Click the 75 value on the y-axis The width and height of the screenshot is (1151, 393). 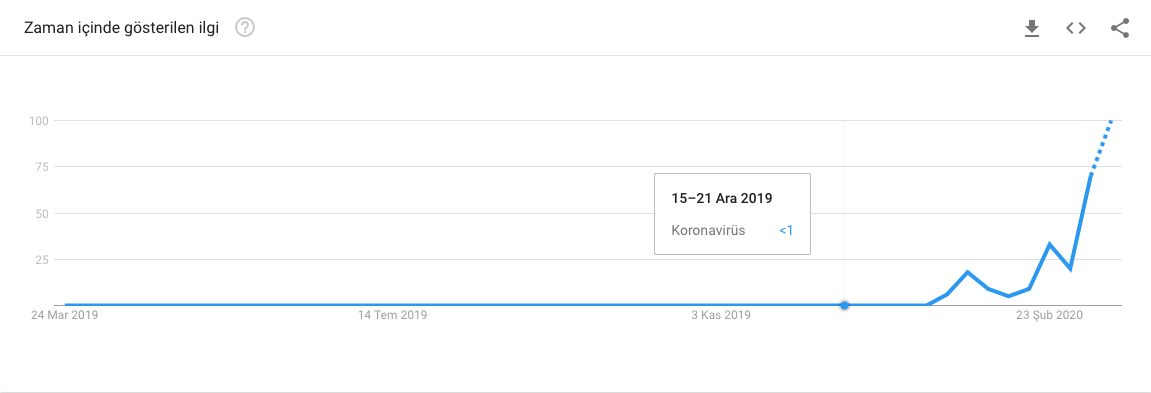[x=41, y=167]
